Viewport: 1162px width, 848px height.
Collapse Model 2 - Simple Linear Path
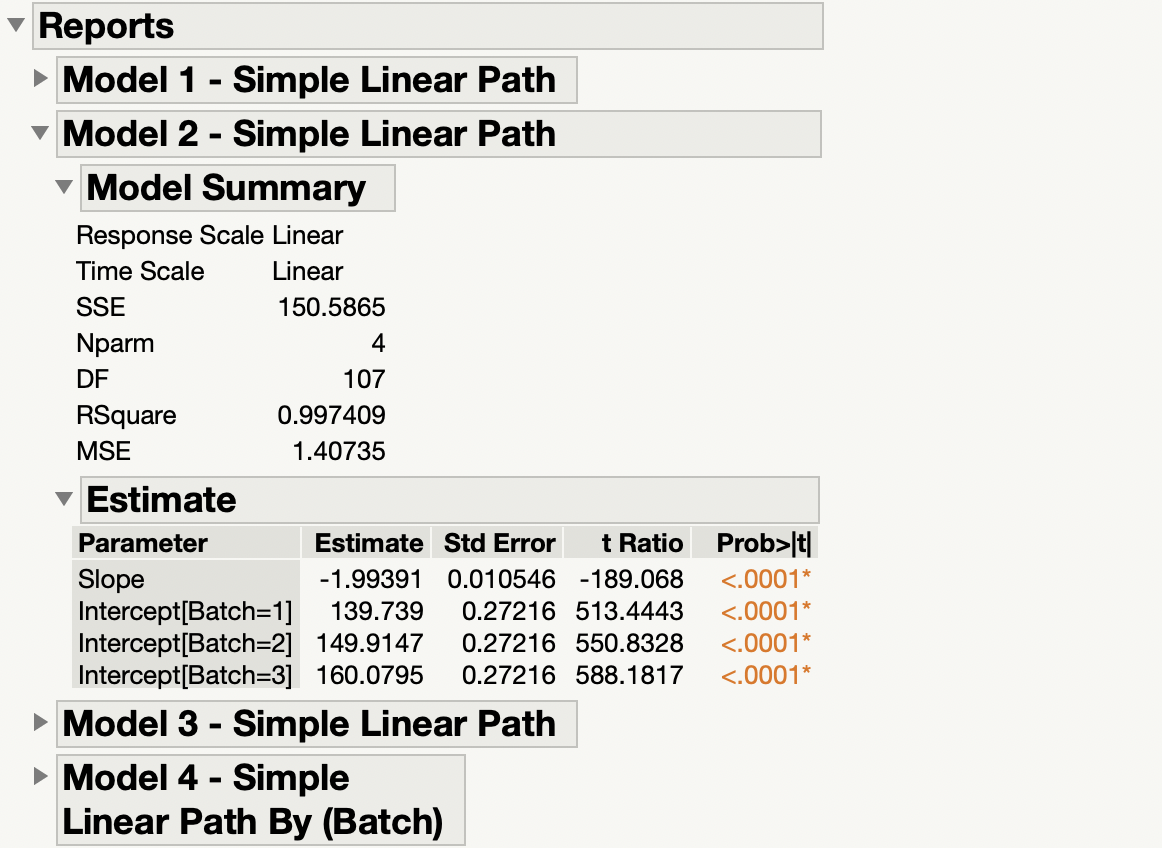40,133
